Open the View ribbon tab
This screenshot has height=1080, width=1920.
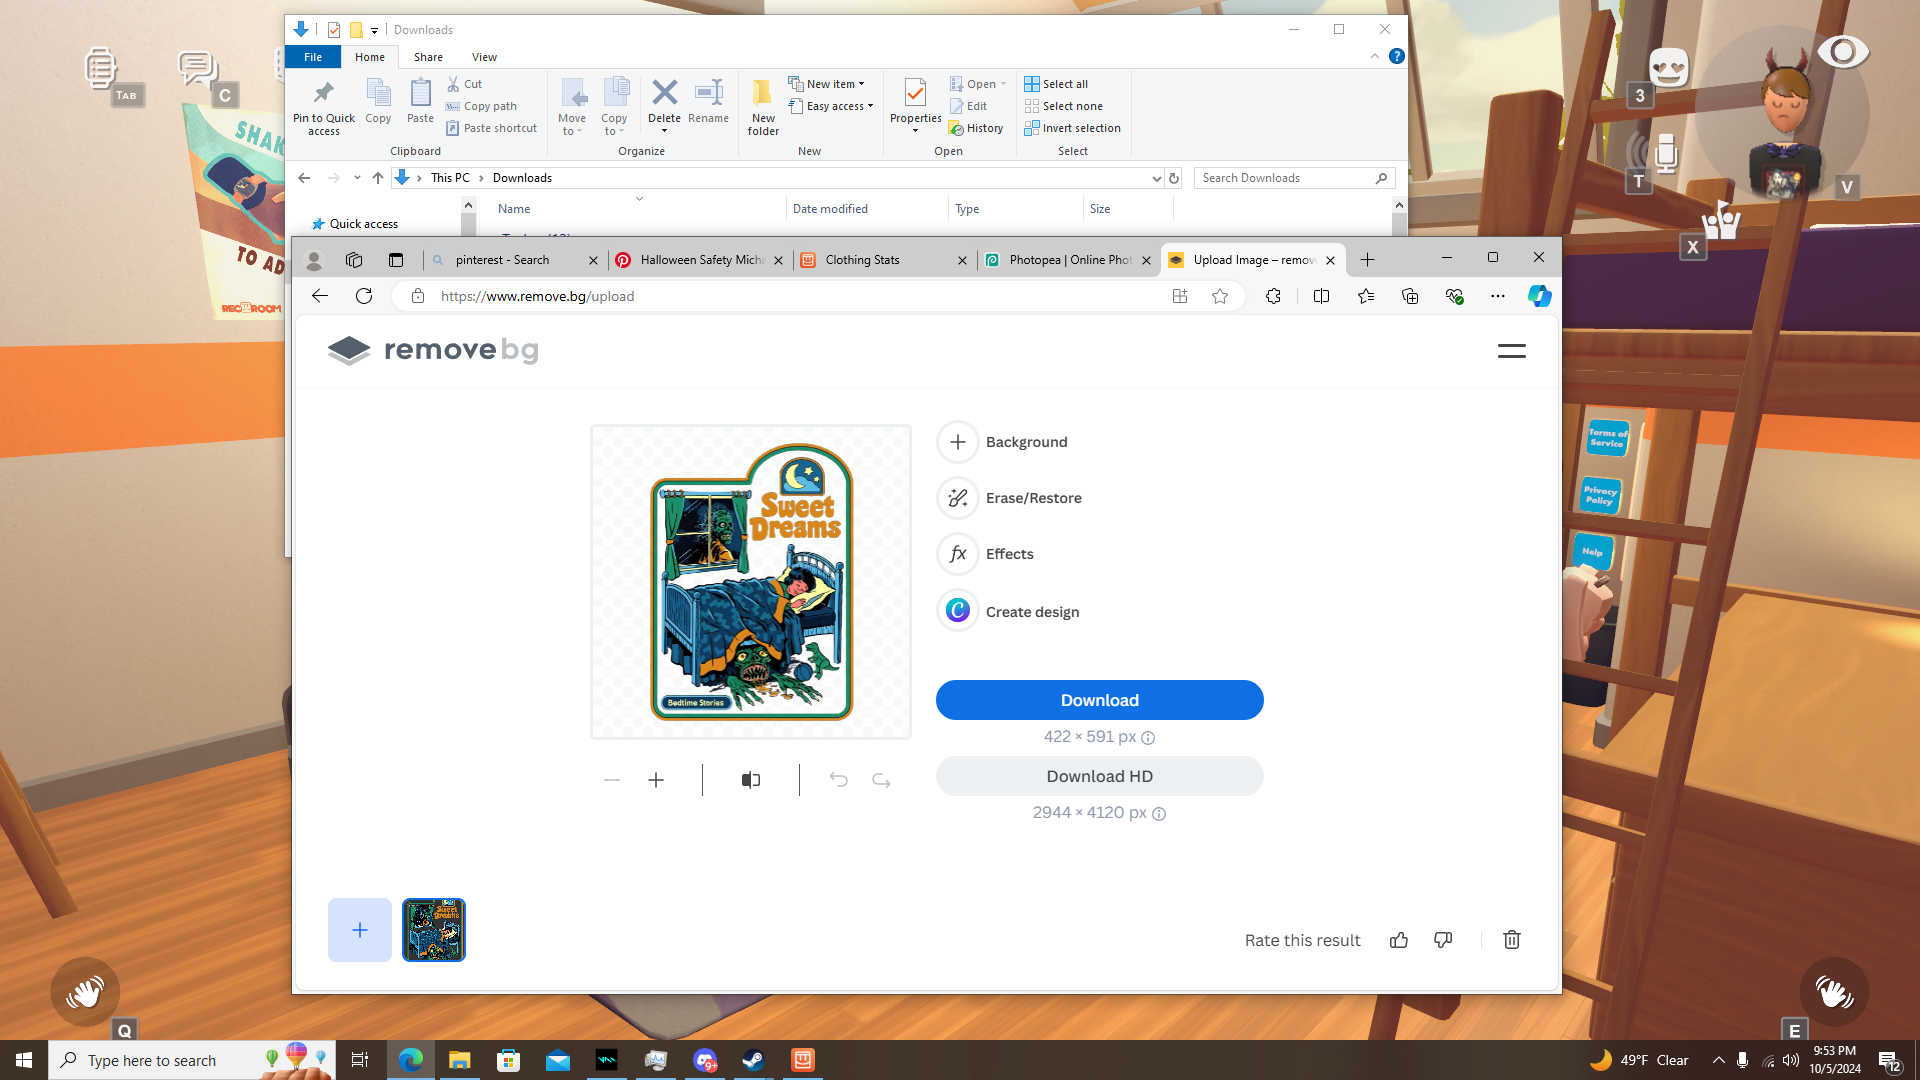point(484,57)
